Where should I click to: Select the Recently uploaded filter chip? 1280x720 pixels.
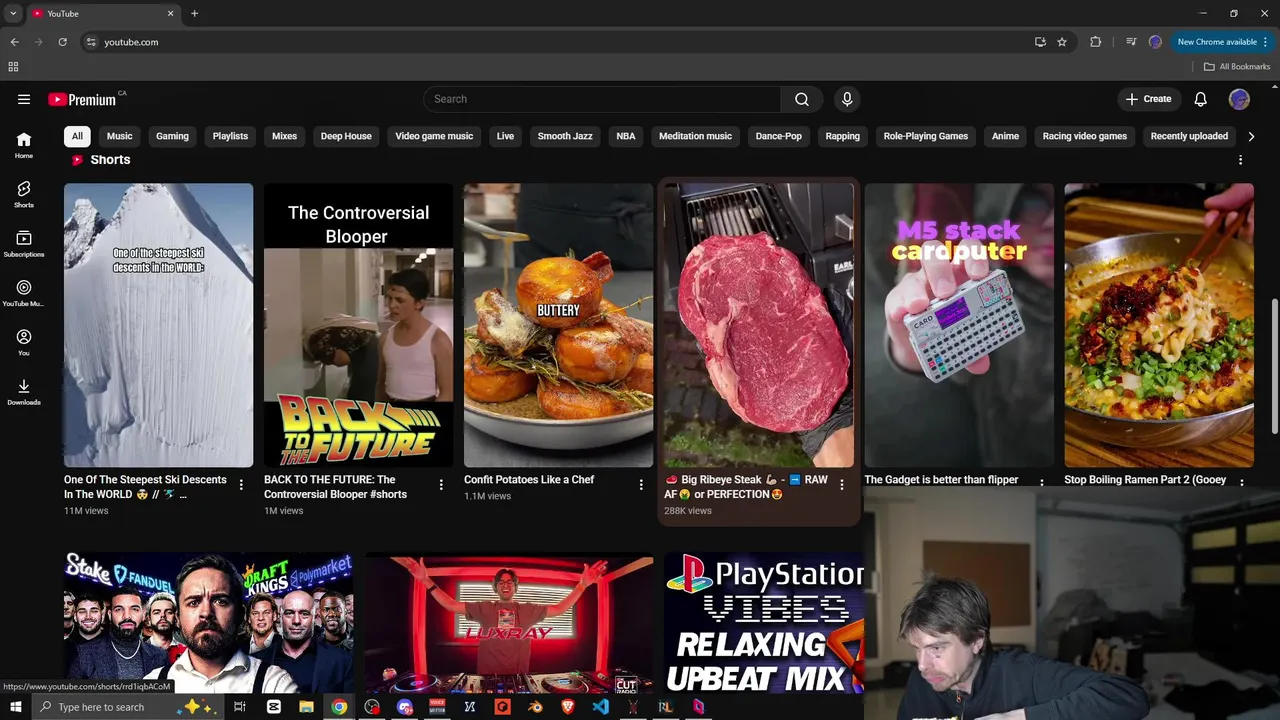pos(1189,136)
